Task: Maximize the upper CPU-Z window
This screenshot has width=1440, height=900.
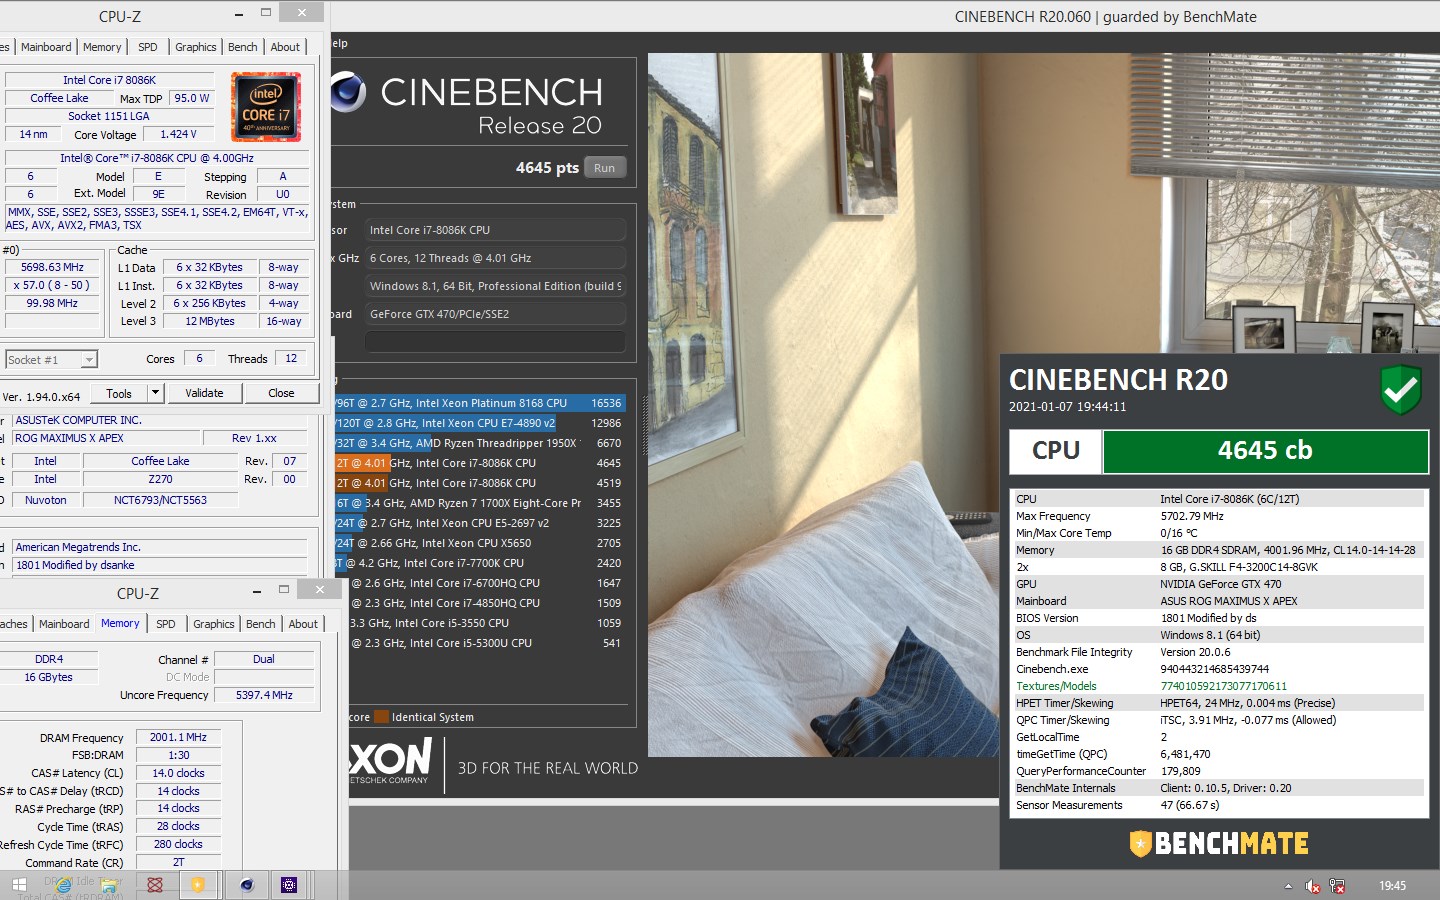Action: point(266,13)
